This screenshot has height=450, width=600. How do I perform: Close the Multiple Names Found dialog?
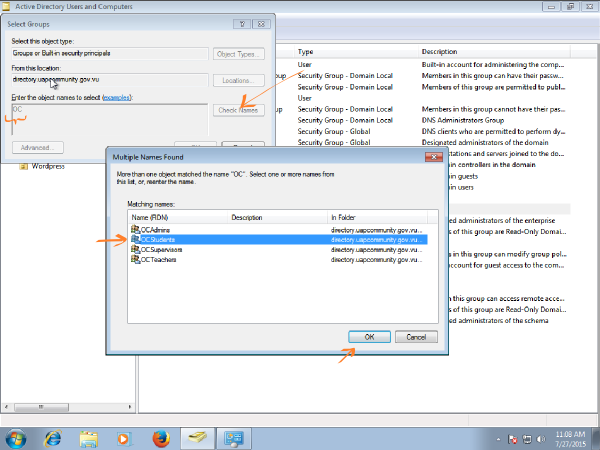pyautogui.click(x=434, y=157)
